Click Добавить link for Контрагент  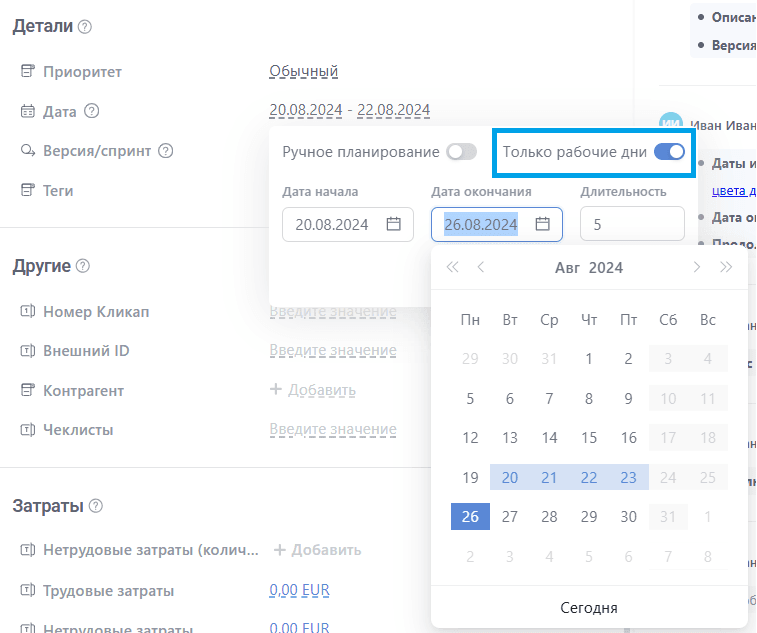click(x=313, y=390)
